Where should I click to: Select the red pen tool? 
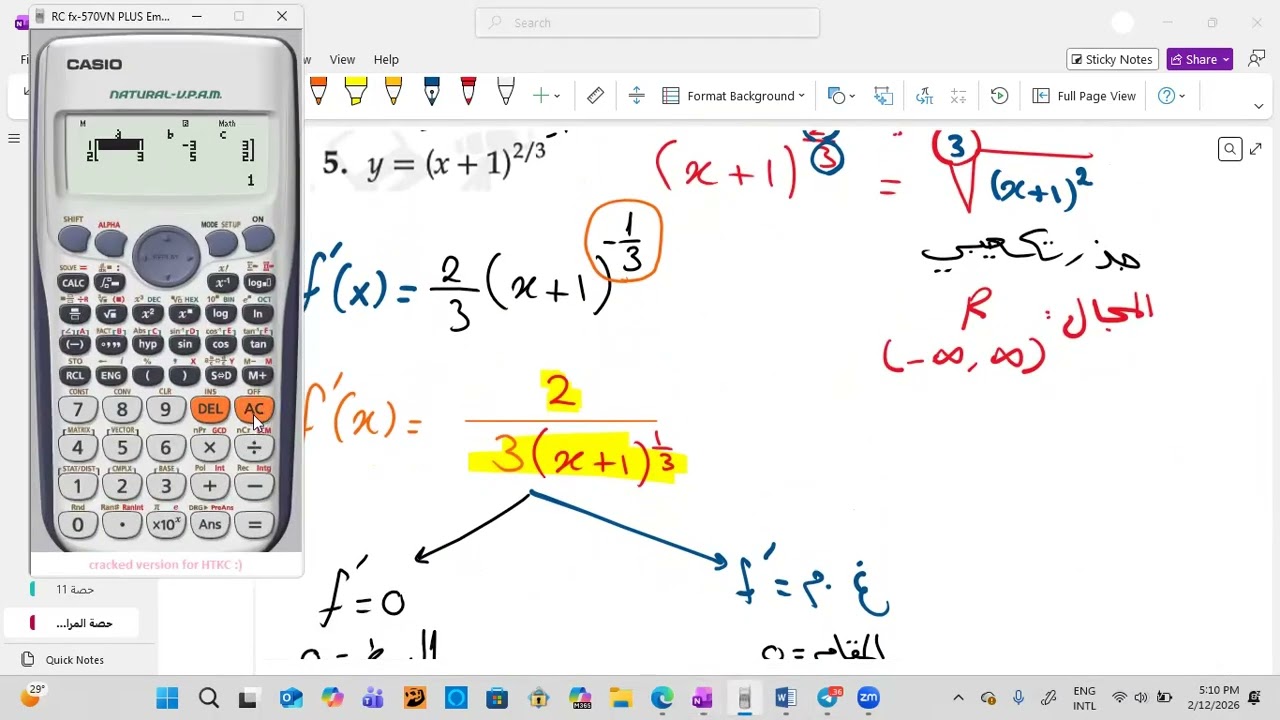click(x=468, y=92)
